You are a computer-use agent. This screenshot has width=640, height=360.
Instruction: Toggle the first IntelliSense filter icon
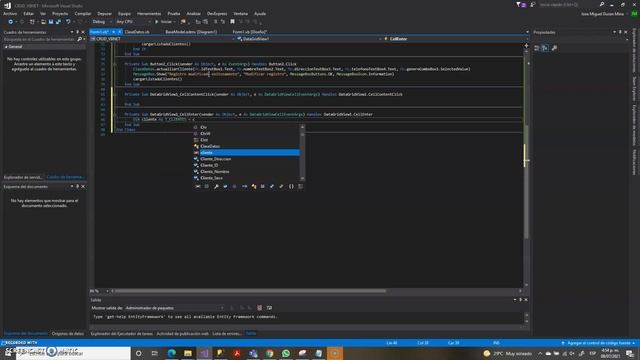(198, 187)
